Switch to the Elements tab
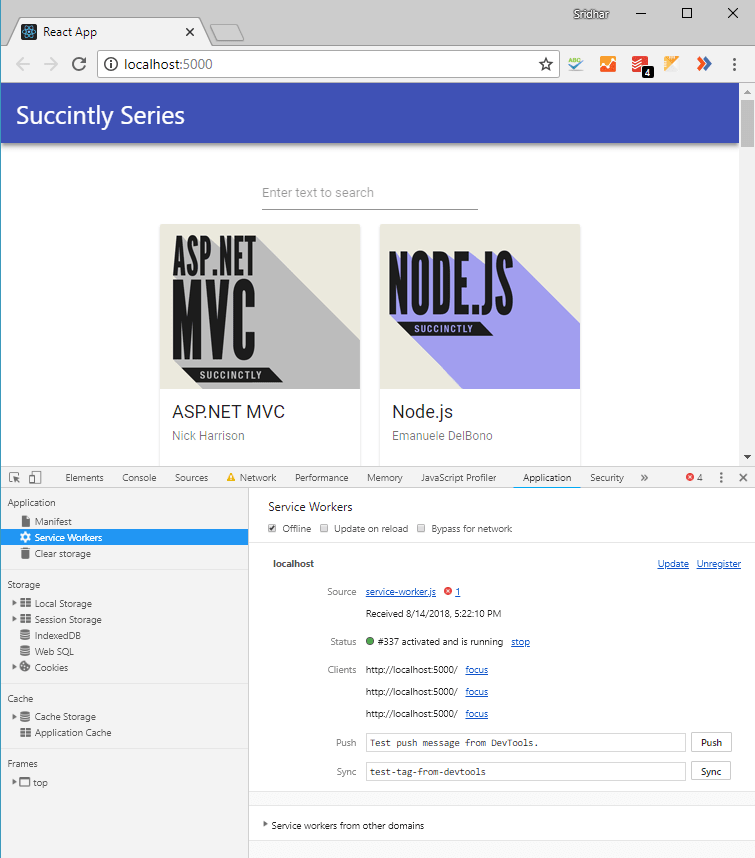Image resolution: width=755 pixels, height=858 pixels. tap(84, 477)
